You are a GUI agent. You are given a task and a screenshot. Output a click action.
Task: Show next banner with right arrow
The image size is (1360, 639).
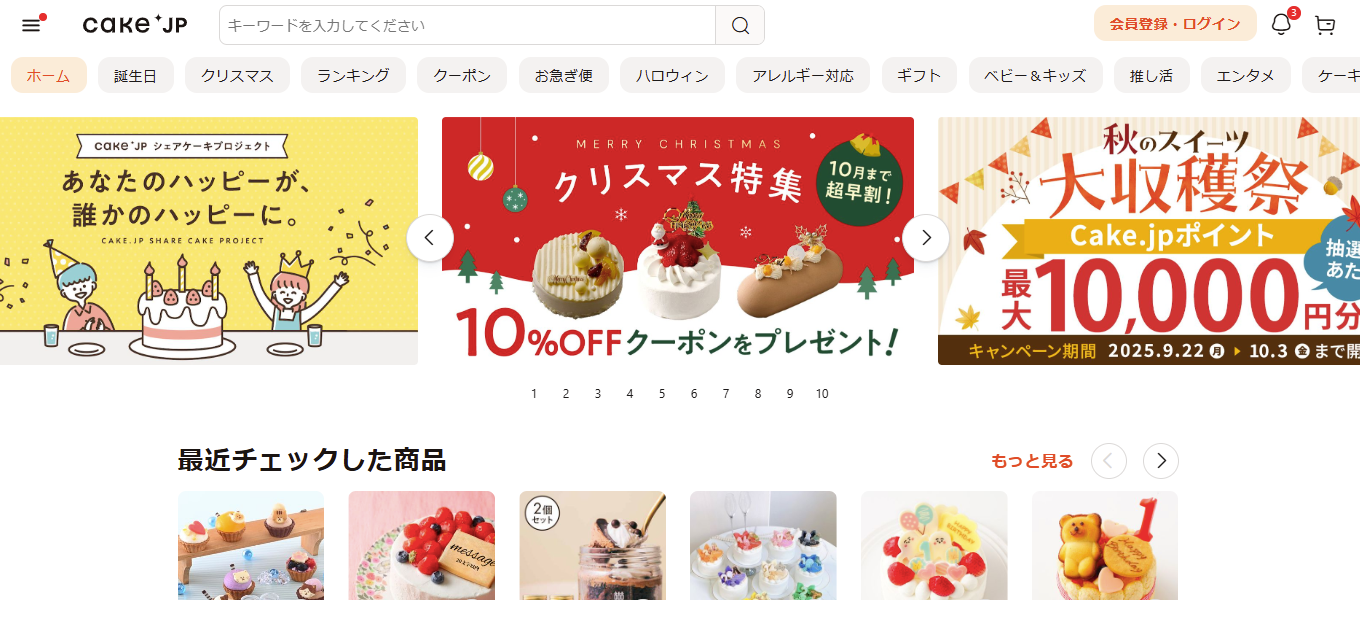(x=926, y=238)
